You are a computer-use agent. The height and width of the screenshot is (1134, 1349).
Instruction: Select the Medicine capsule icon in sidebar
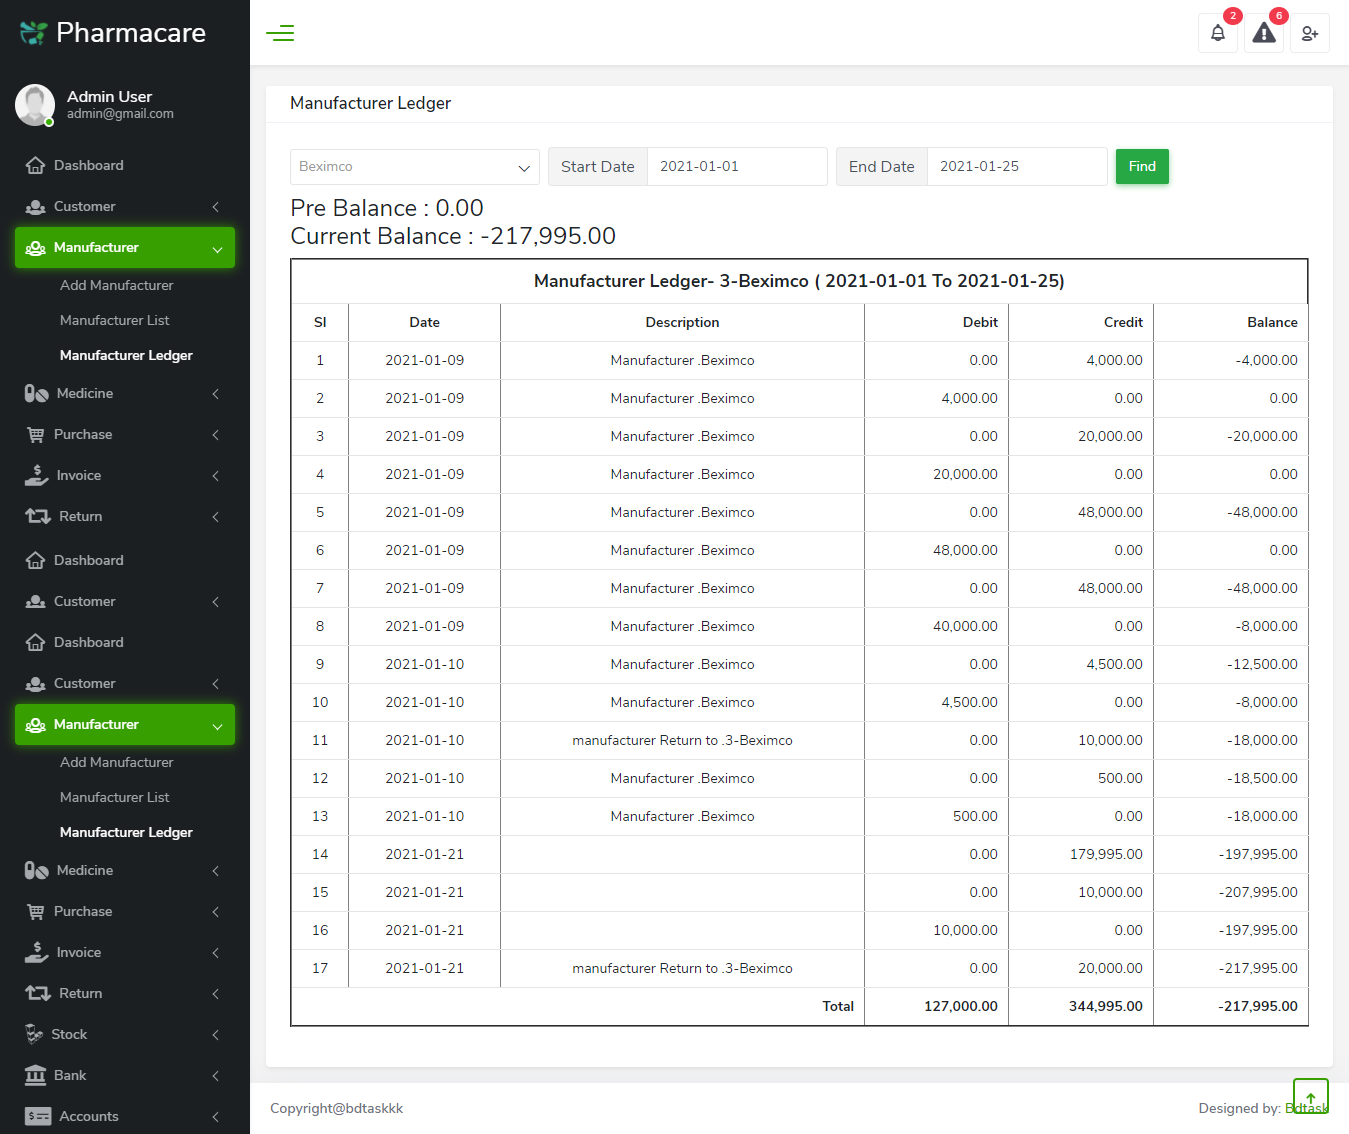pos(36,393)
